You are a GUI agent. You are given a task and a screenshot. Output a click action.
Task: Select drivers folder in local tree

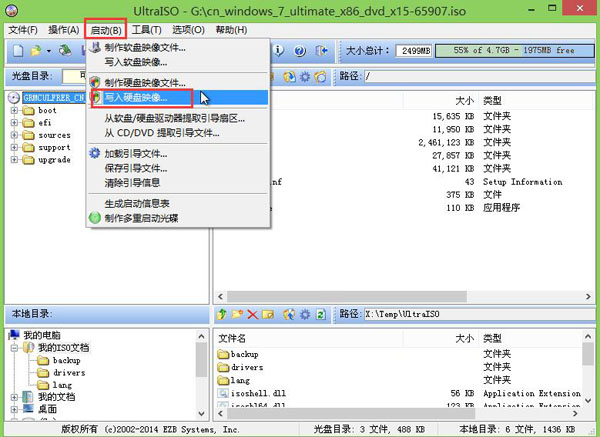69,372
